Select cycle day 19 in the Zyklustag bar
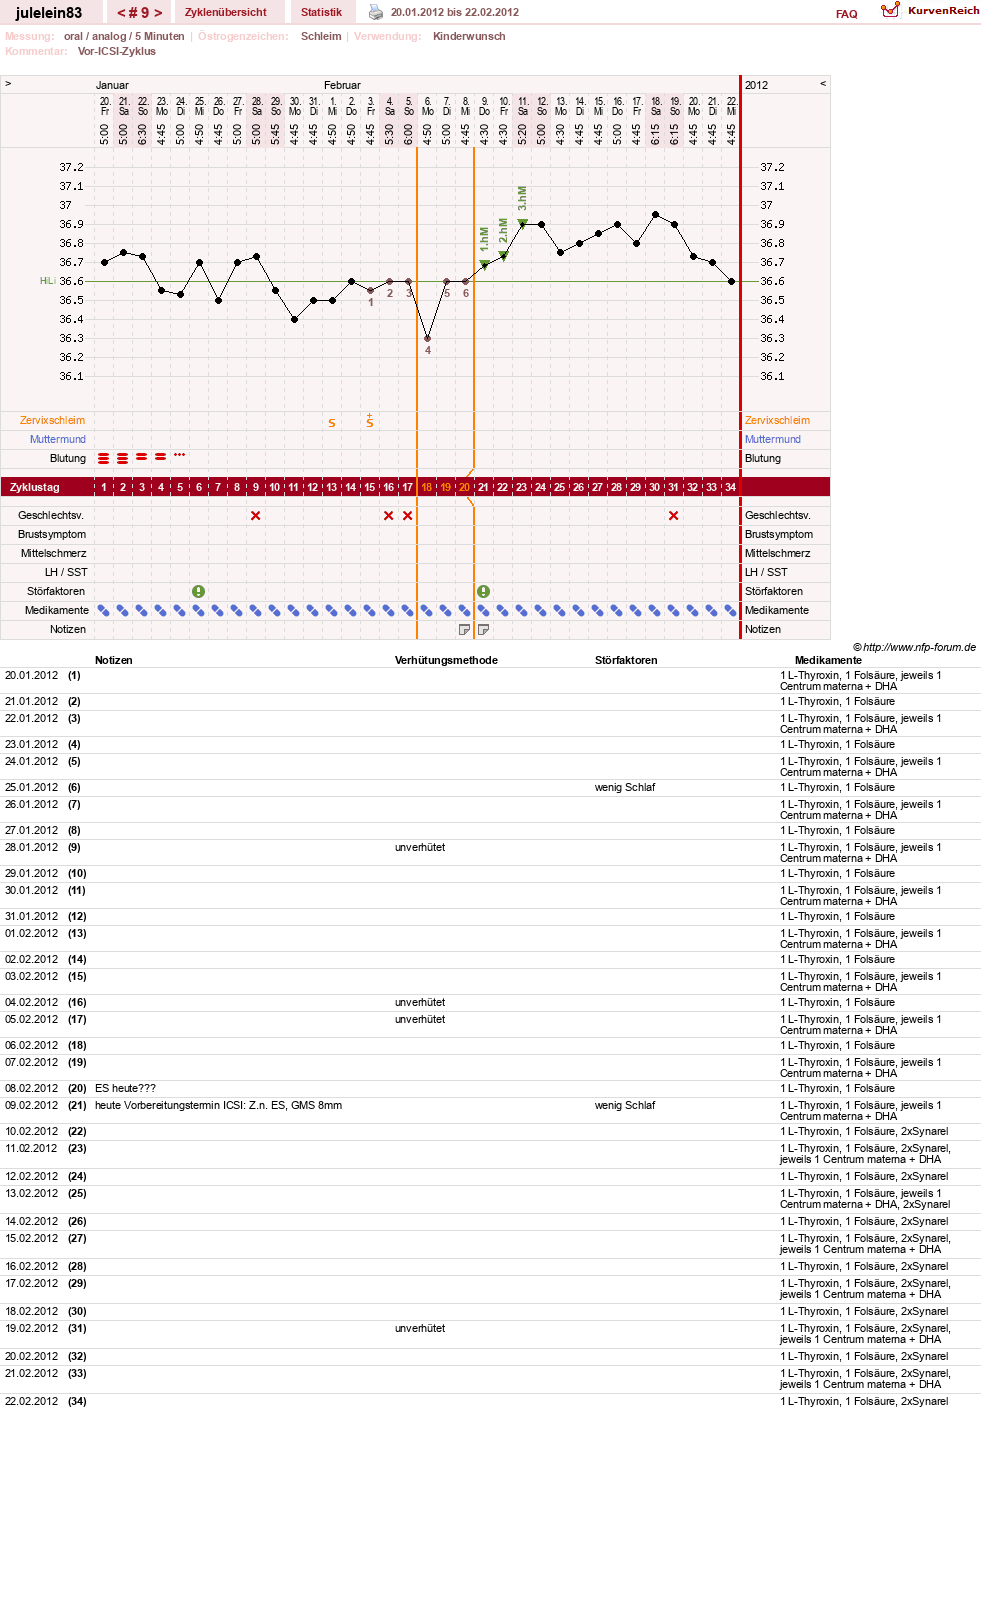 [x=446, y=488]
